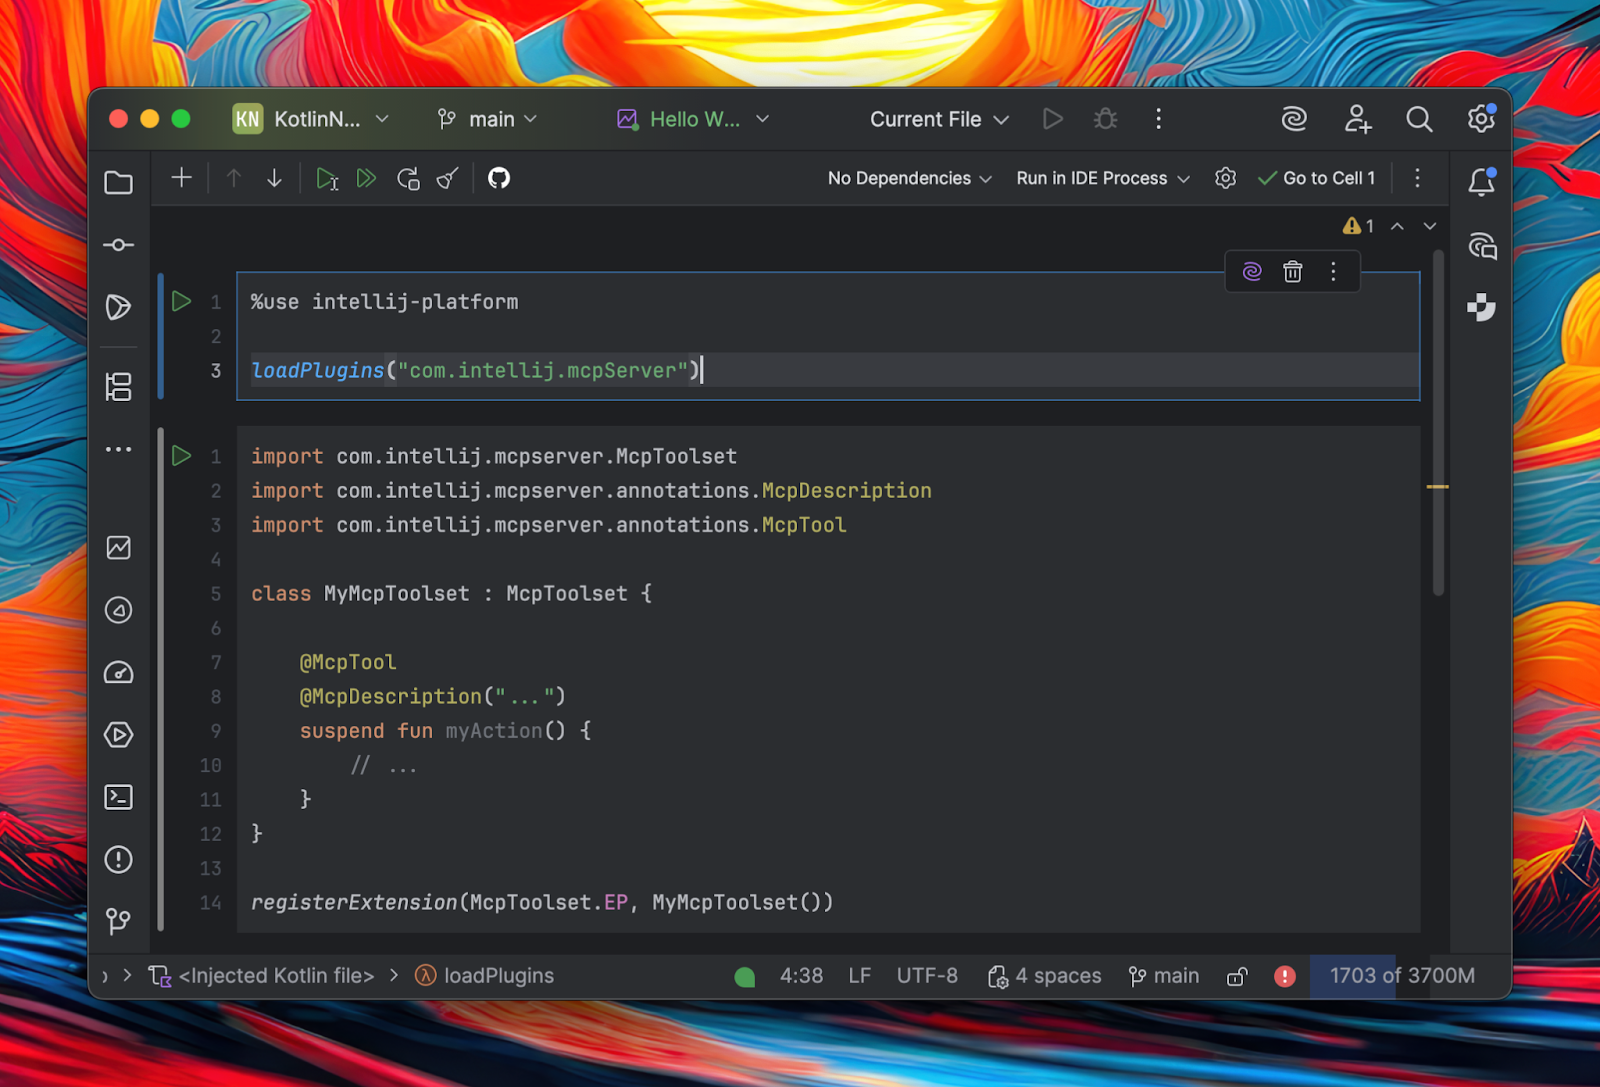This screenshot has height=1087, width=1600.
Task: Click the memory usage indicator bar
Action: pos(1401,976)
